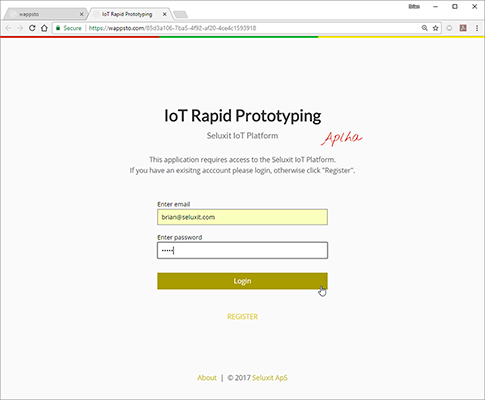Visit the Seluxit ApS footer link
This screenshot has height=400, width=485.
coord(270,378)
